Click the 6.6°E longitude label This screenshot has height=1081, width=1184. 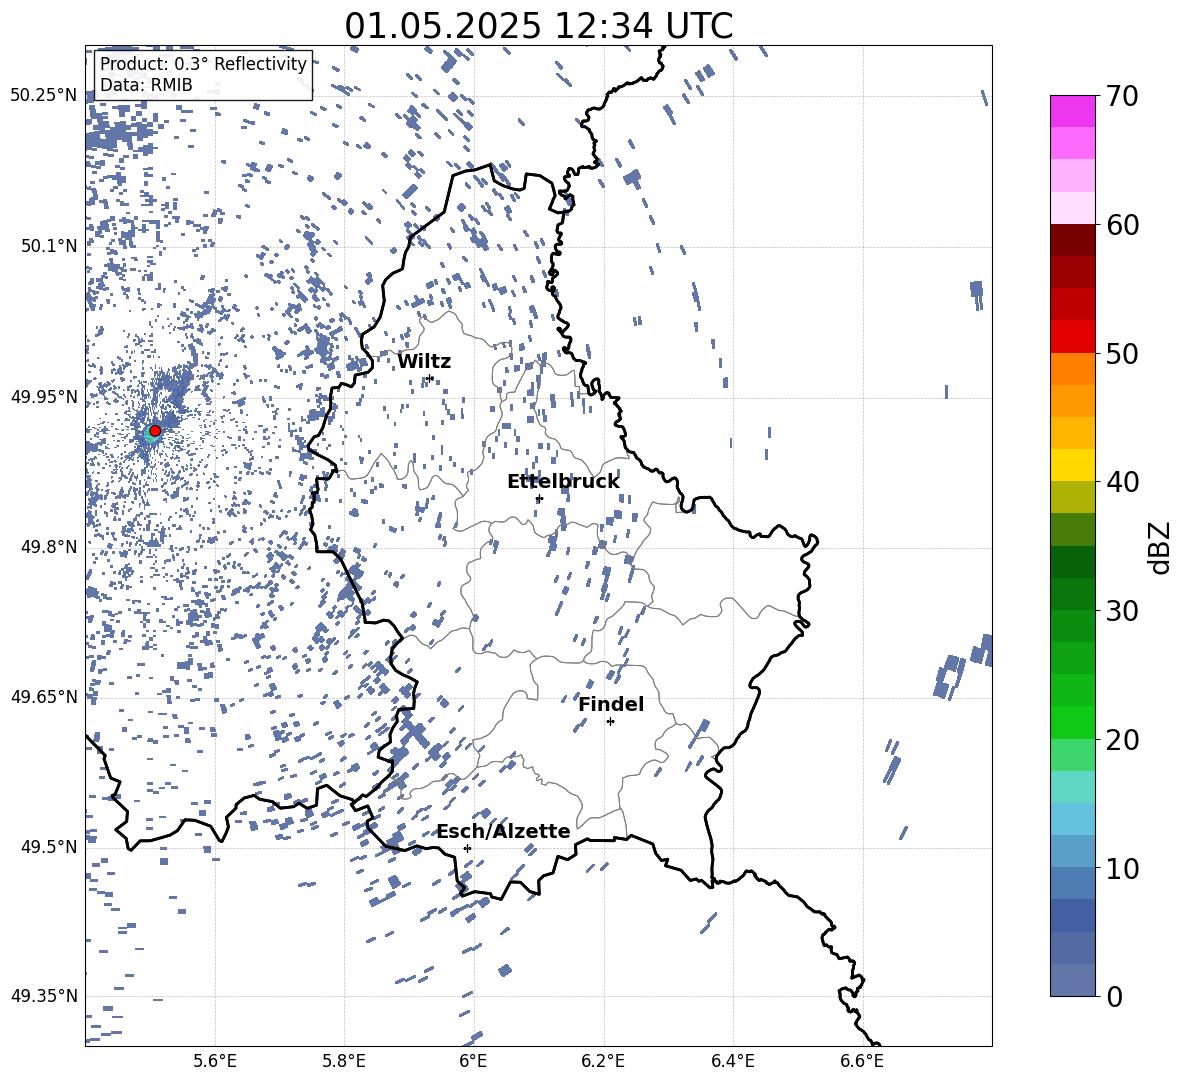click(x=862, y=1061)
